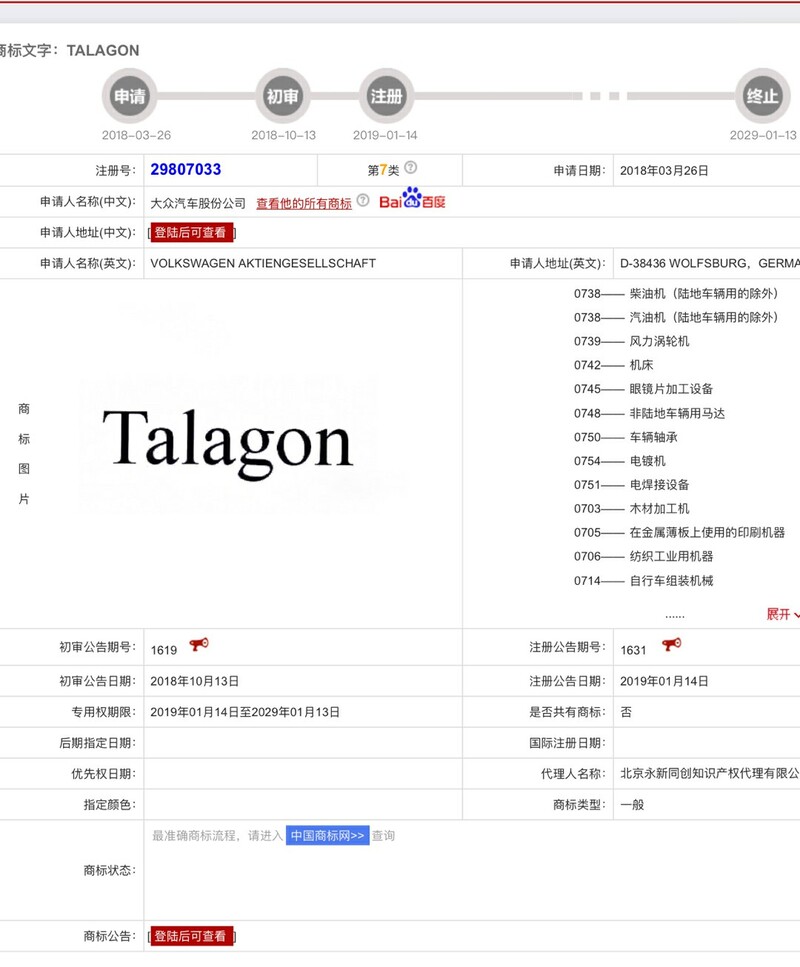Click the 0738 汽油机 goods entry
Screen dimensions: 800x967
pyautogui.click(x=676, y=318)
